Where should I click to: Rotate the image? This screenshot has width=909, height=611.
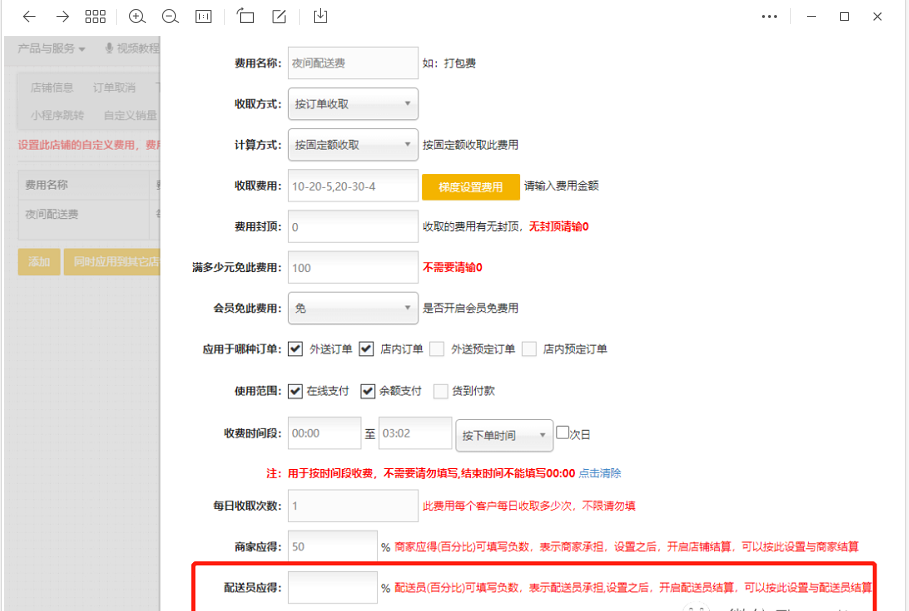tap(246, 17)
